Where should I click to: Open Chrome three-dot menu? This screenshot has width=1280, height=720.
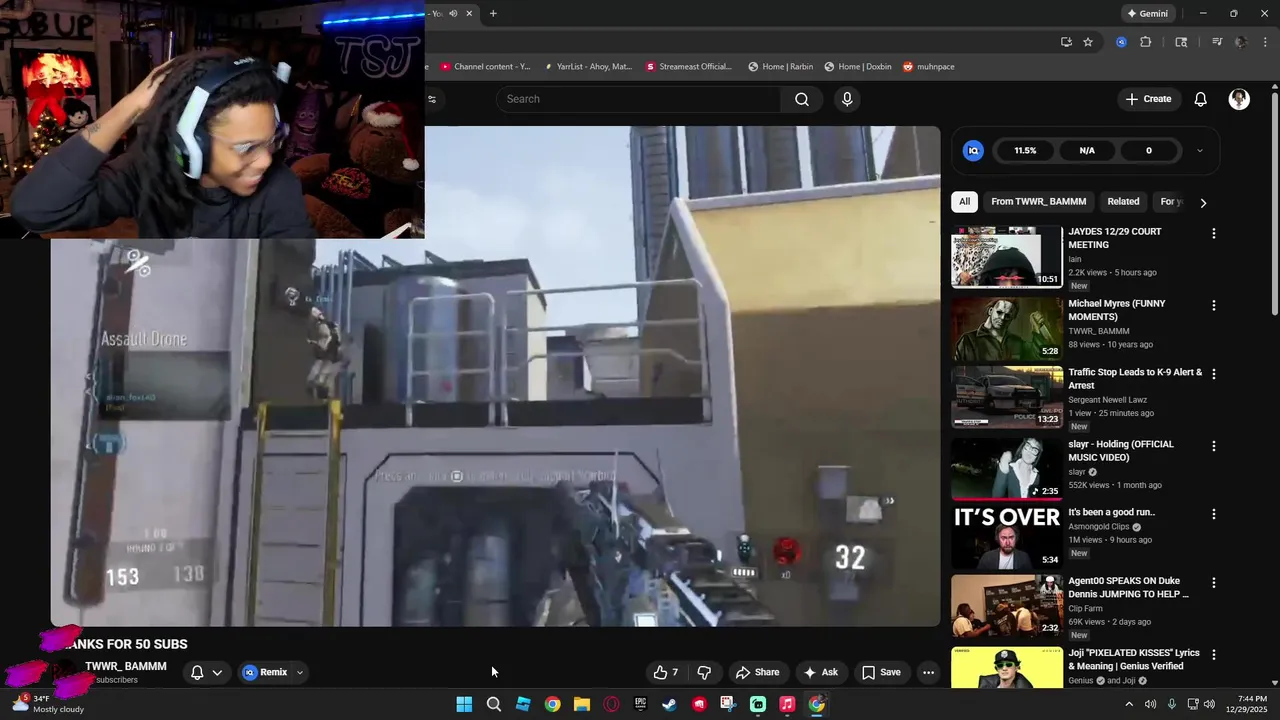[x=1263, y=42]
